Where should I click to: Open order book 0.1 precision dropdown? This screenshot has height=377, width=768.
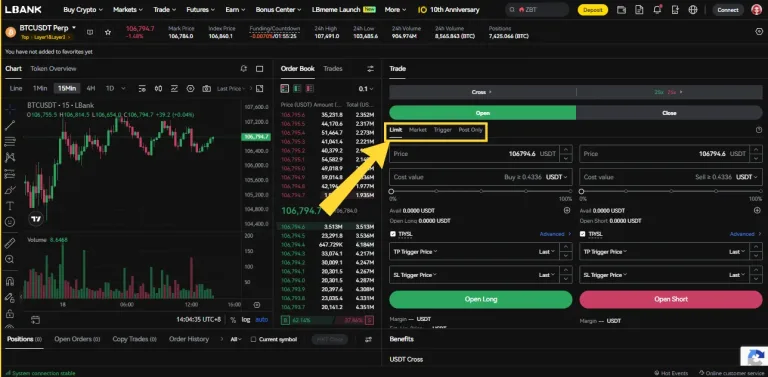(x=366, y=89)
